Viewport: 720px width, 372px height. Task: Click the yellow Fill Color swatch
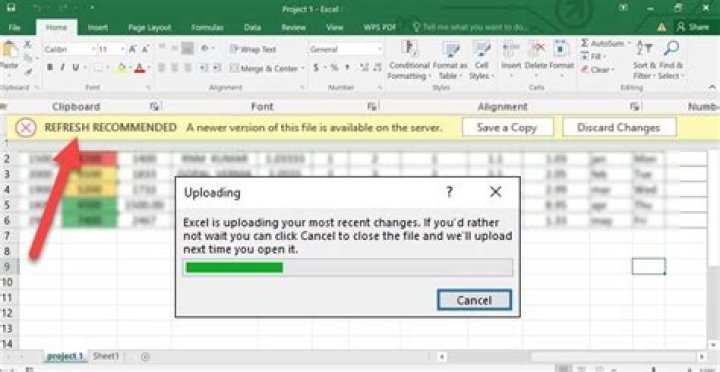coord(121,68)
